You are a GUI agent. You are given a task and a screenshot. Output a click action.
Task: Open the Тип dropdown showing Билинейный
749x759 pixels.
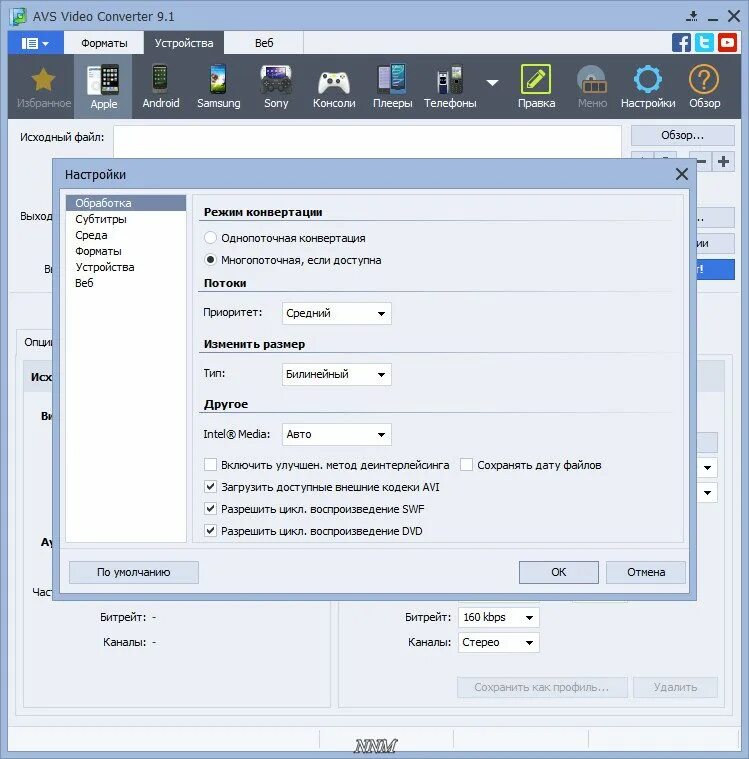click(x=336, y=374)
